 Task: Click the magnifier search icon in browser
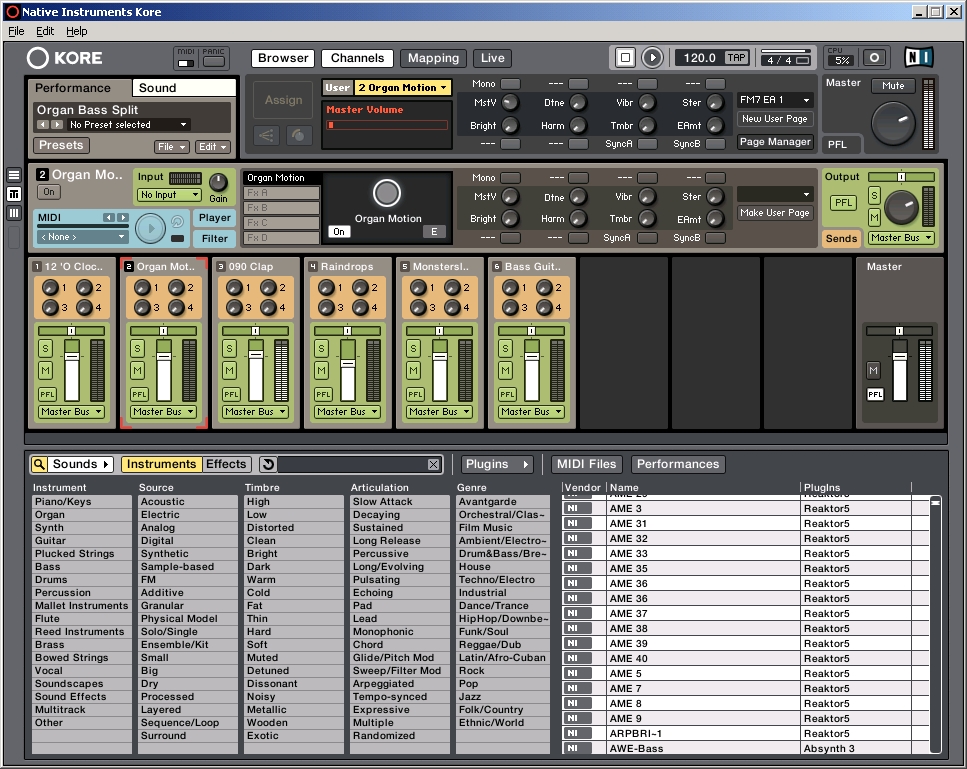[39, 464]
